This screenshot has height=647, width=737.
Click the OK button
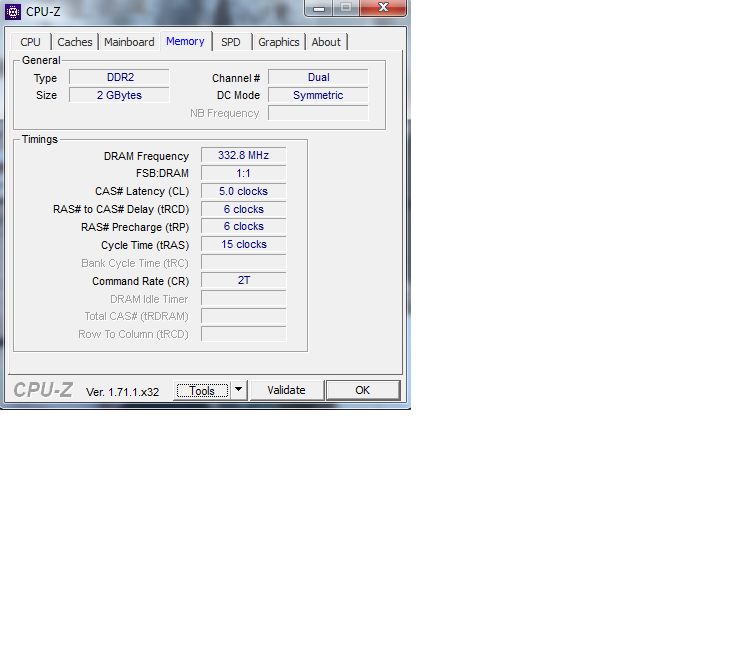click(x=363, y=390)
